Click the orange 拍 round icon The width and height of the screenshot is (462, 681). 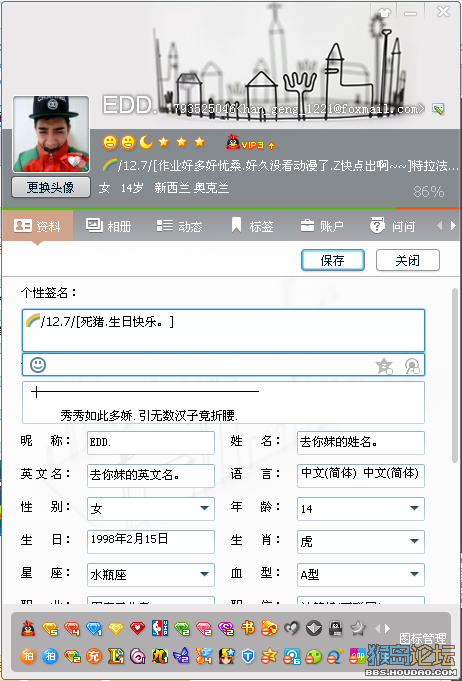pyautogui.click(x=28, y=656)
